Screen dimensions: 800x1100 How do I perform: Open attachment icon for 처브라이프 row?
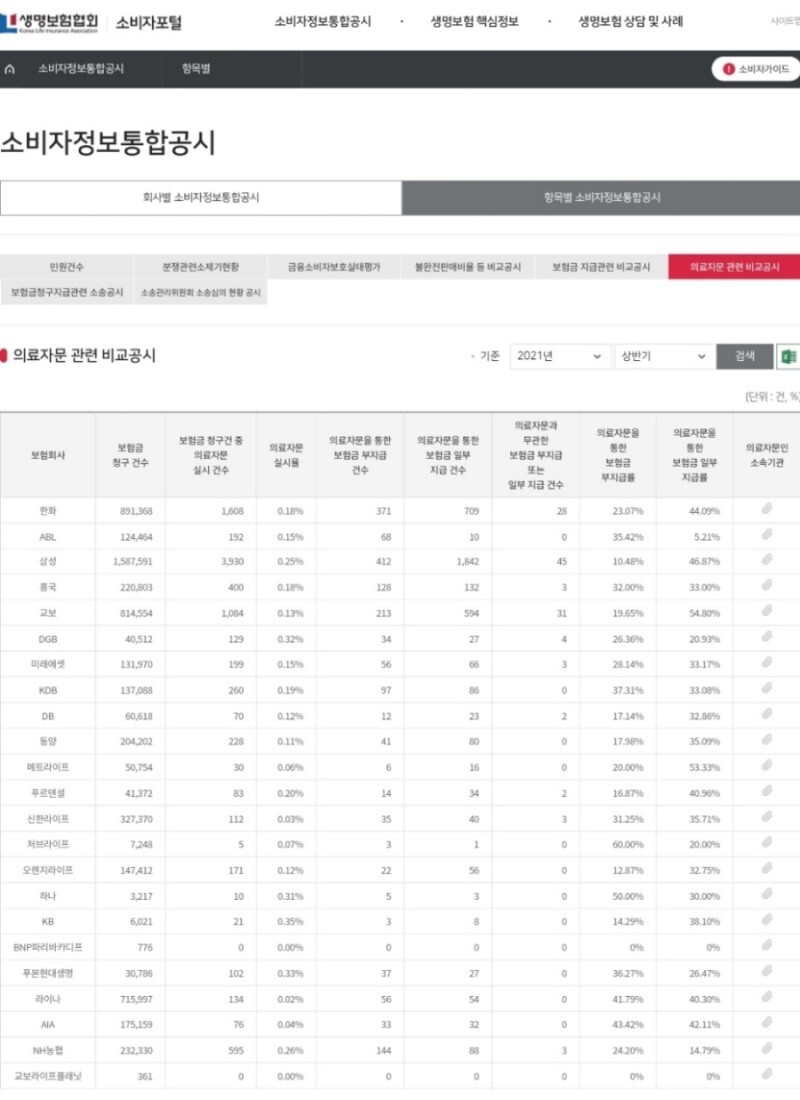click(x=767, y=843)
